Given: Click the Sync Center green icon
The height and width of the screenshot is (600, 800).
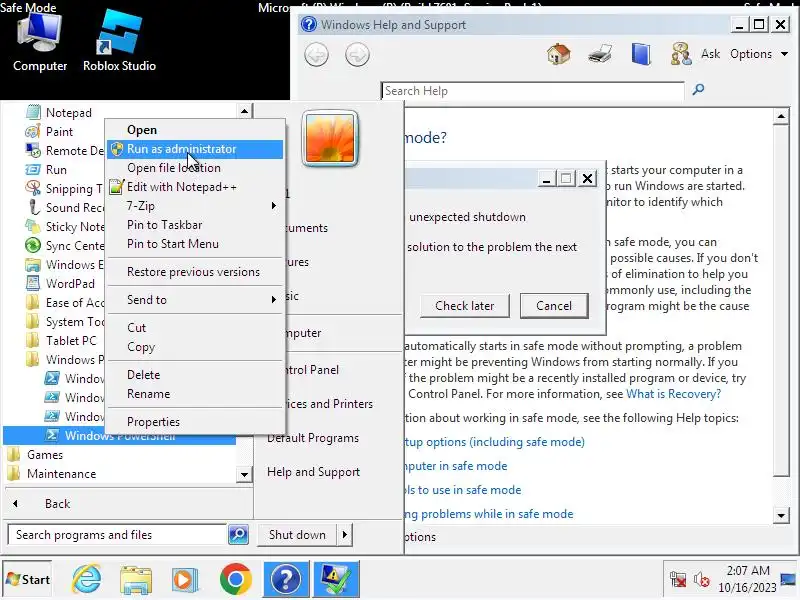Looking at the screenshot, I should click(33, 245).
